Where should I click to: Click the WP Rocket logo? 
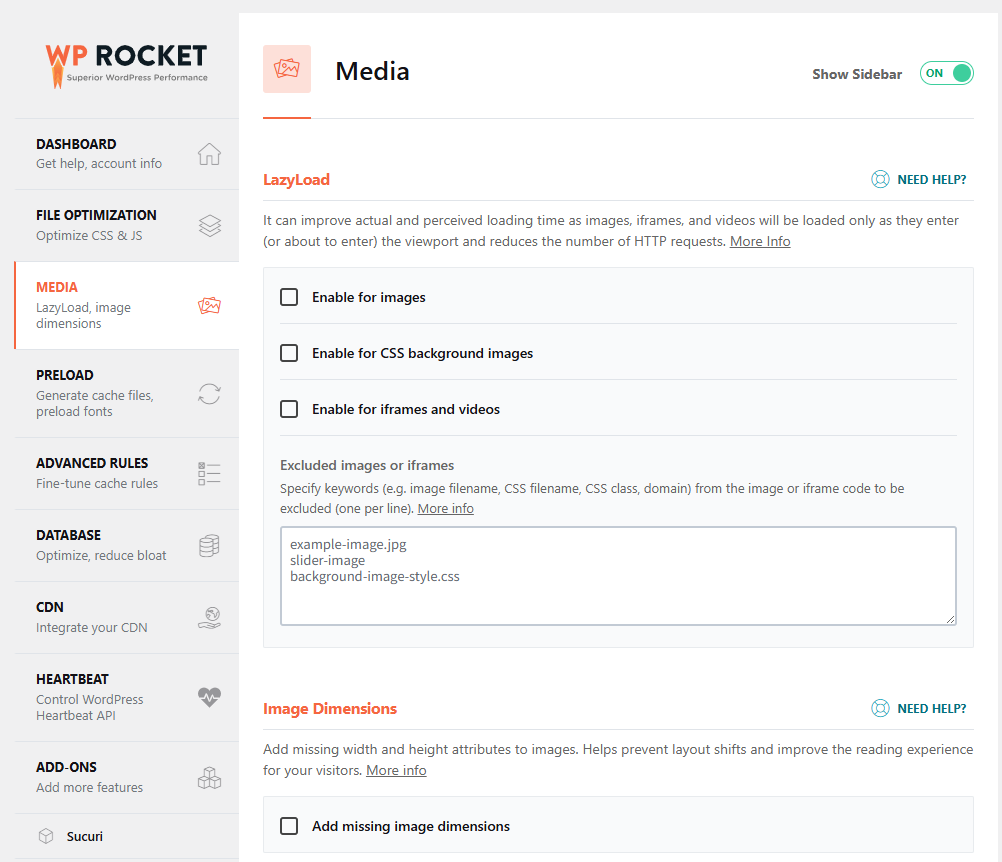pyautogui.click(x=126, y=63)
